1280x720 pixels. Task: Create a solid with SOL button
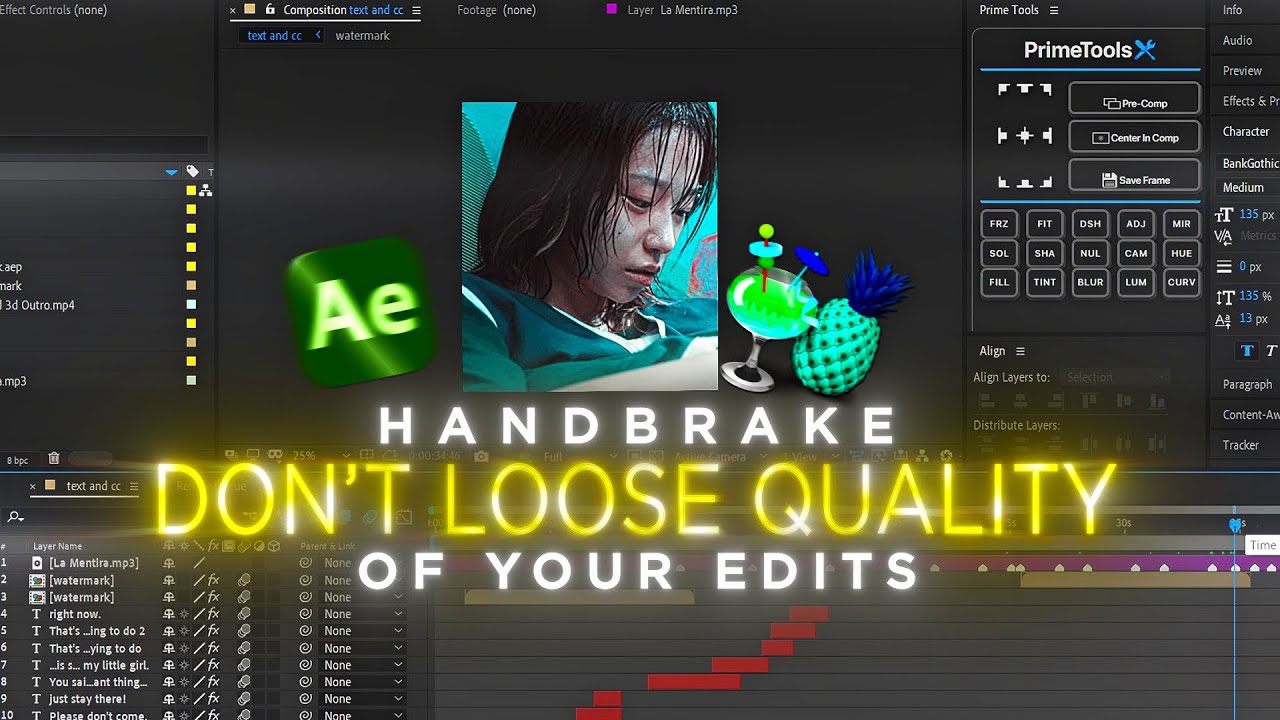tap(999, 253)
